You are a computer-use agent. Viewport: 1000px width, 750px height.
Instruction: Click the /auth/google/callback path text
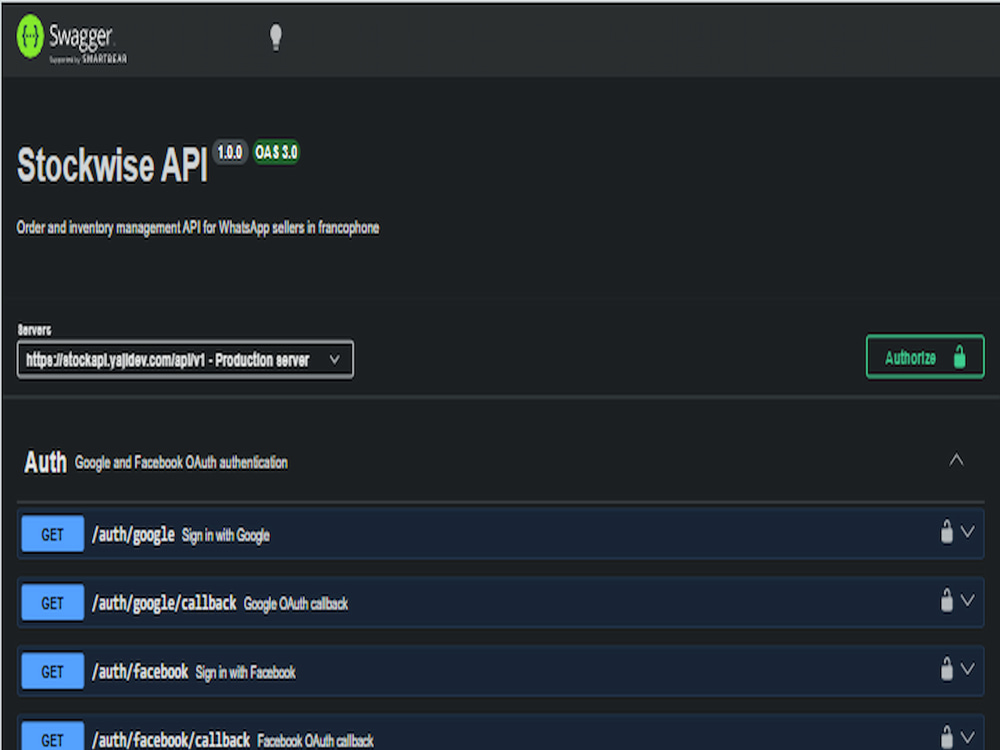click(x=164, y=603)
